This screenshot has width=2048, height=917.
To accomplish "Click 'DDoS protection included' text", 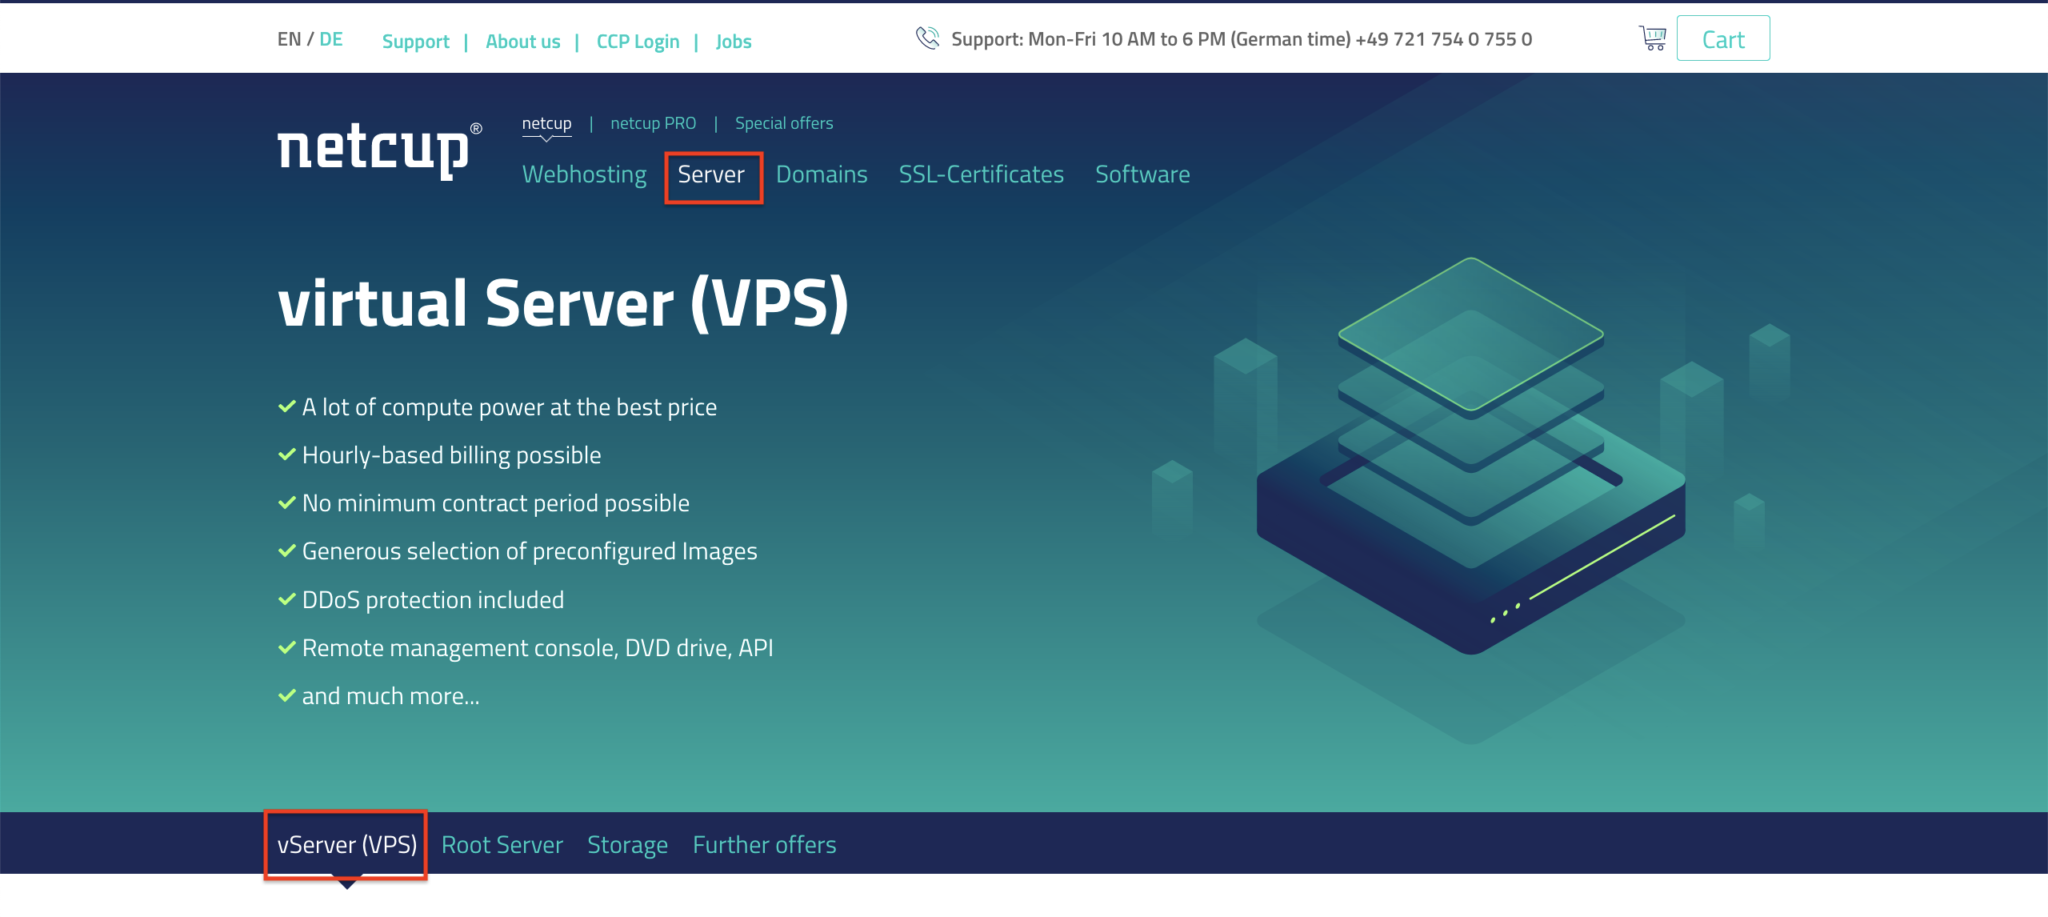I will coord(433,600).
